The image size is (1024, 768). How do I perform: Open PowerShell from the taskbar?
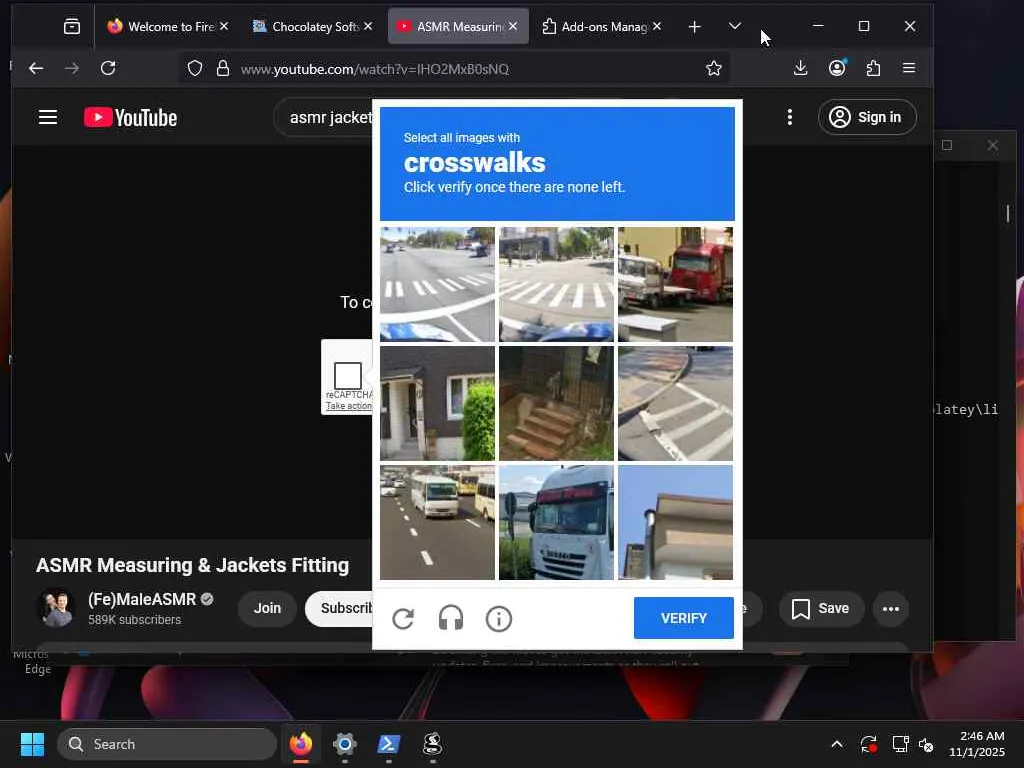coord(389,744)
